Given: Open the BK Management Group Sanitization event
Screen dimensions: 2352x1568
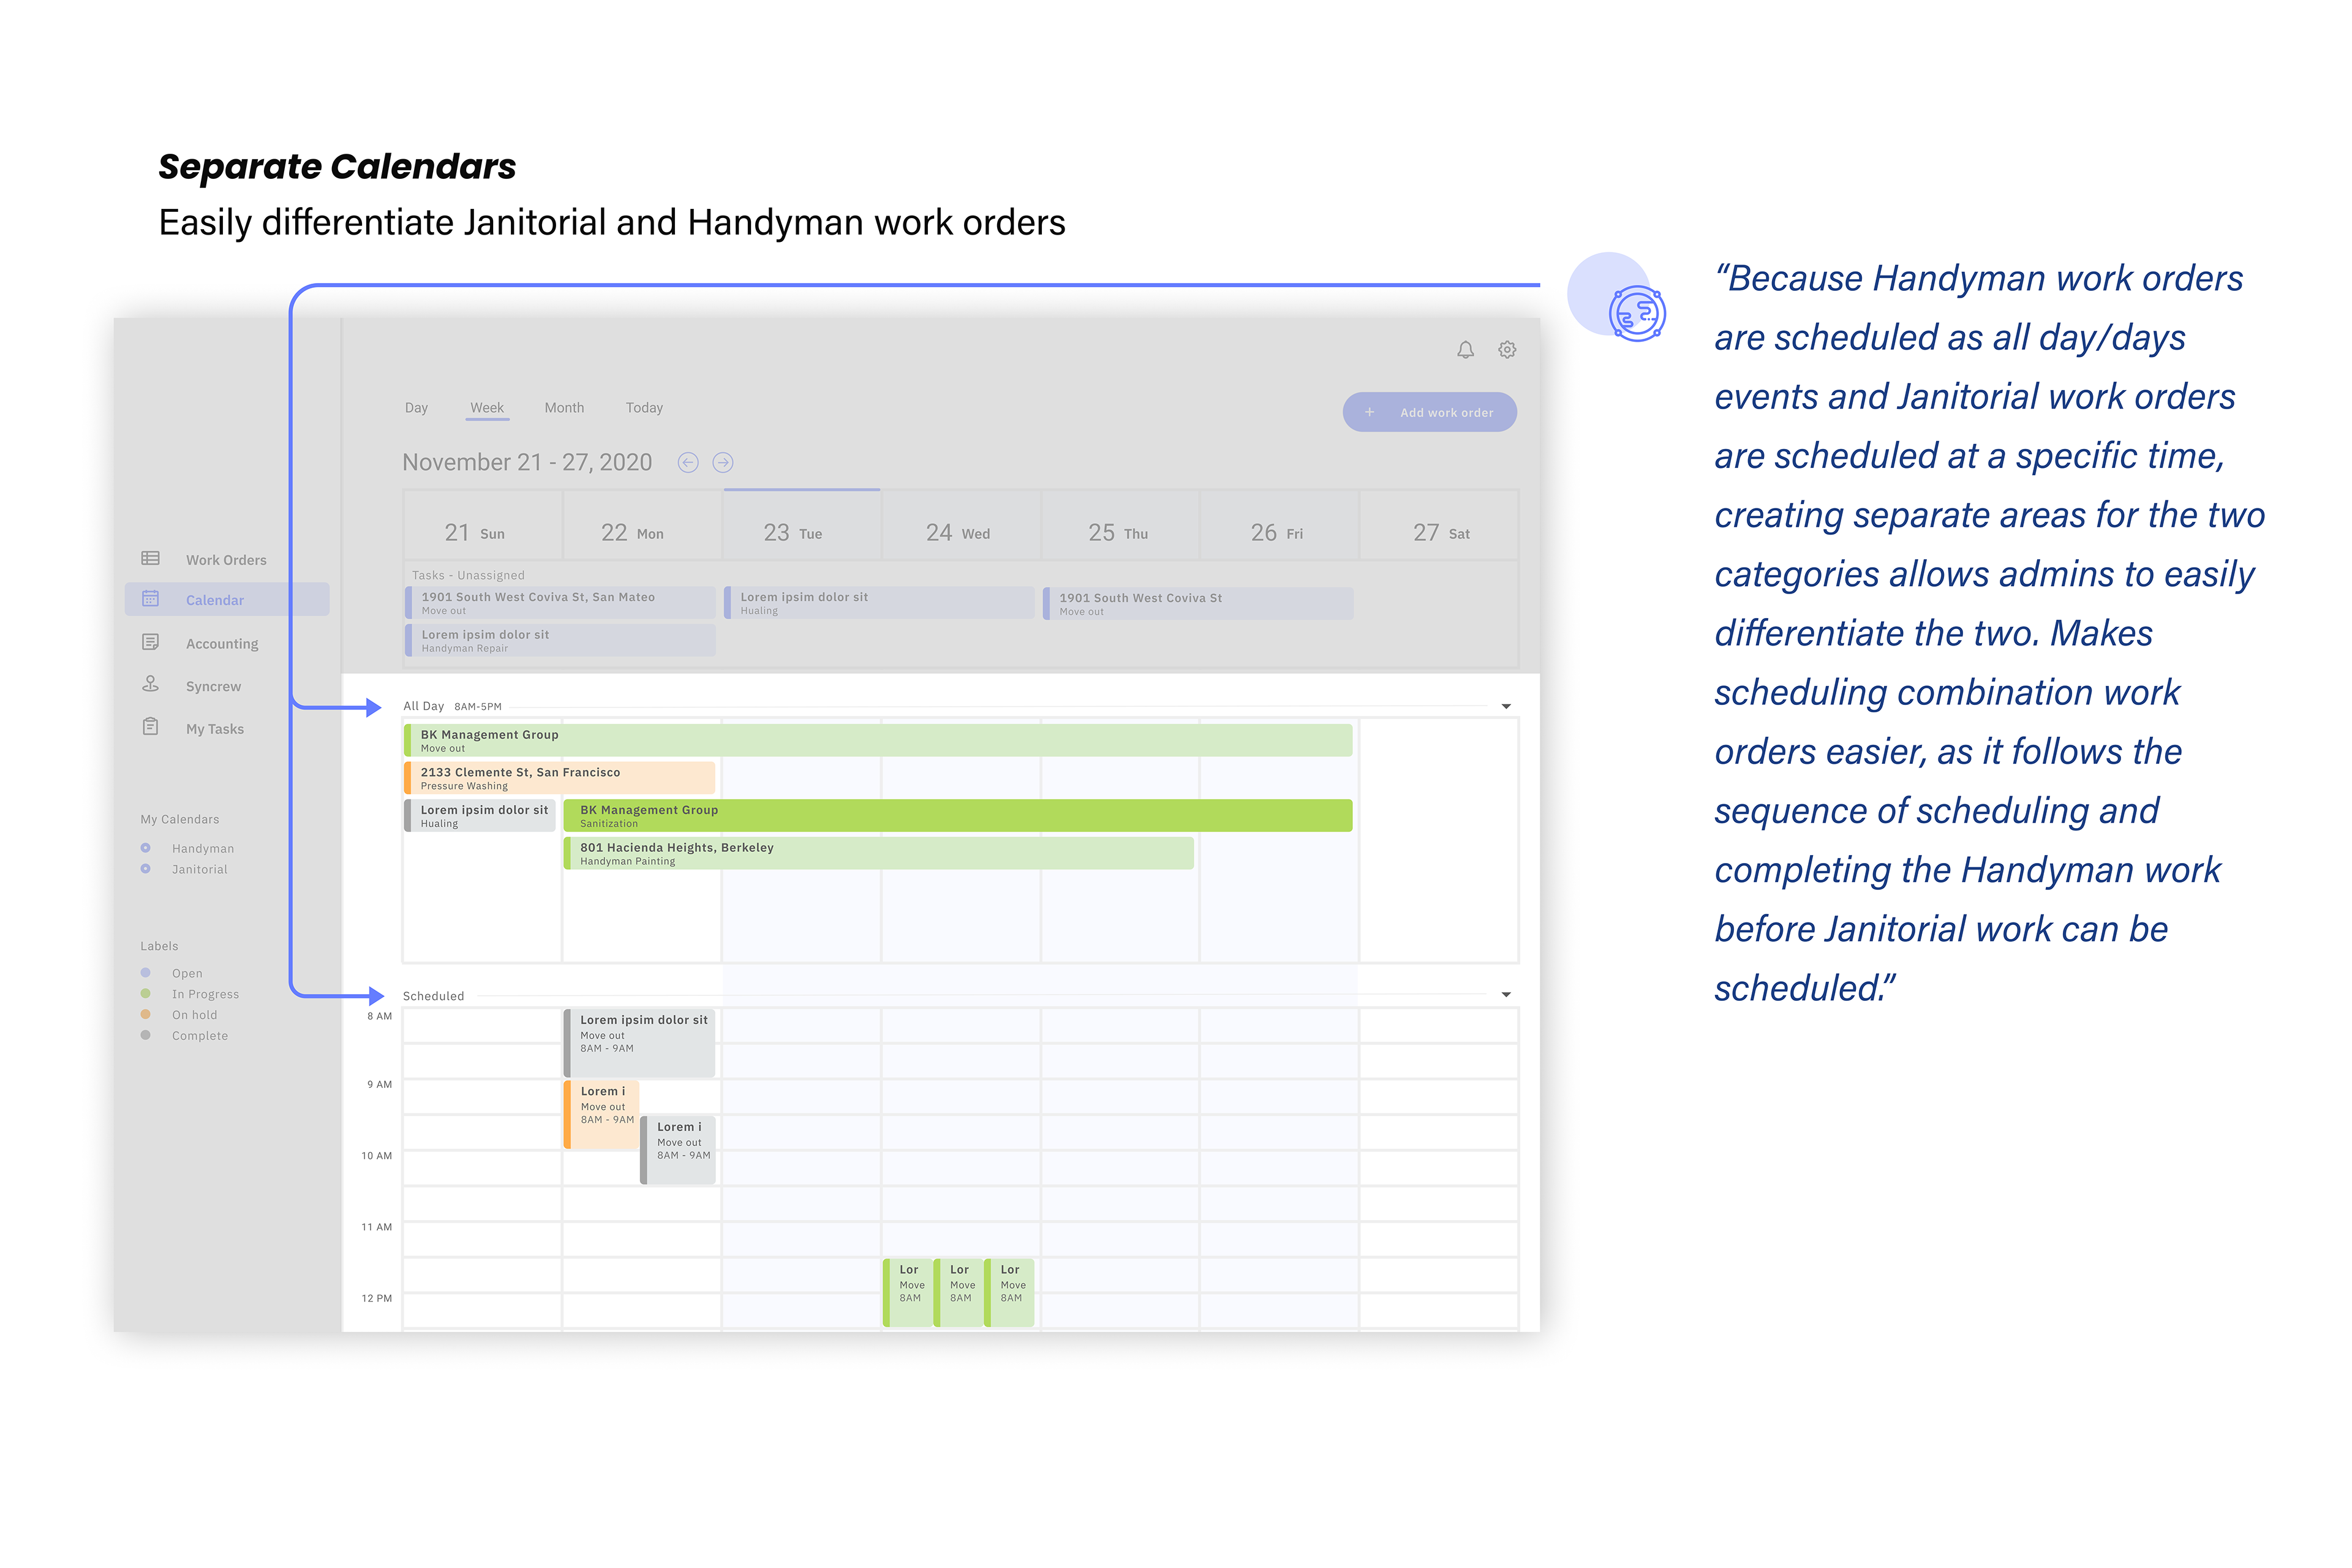Looking at the screenshot, I should tap(957, 816).
